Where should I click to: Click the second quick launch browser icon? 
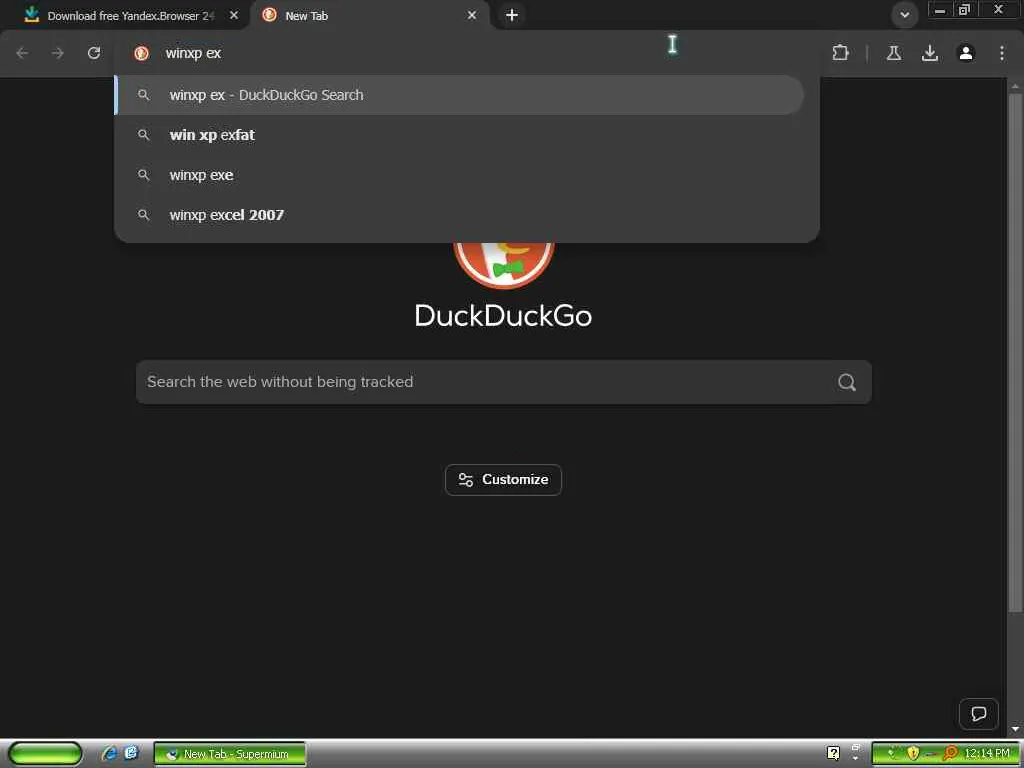pos(131,754)
